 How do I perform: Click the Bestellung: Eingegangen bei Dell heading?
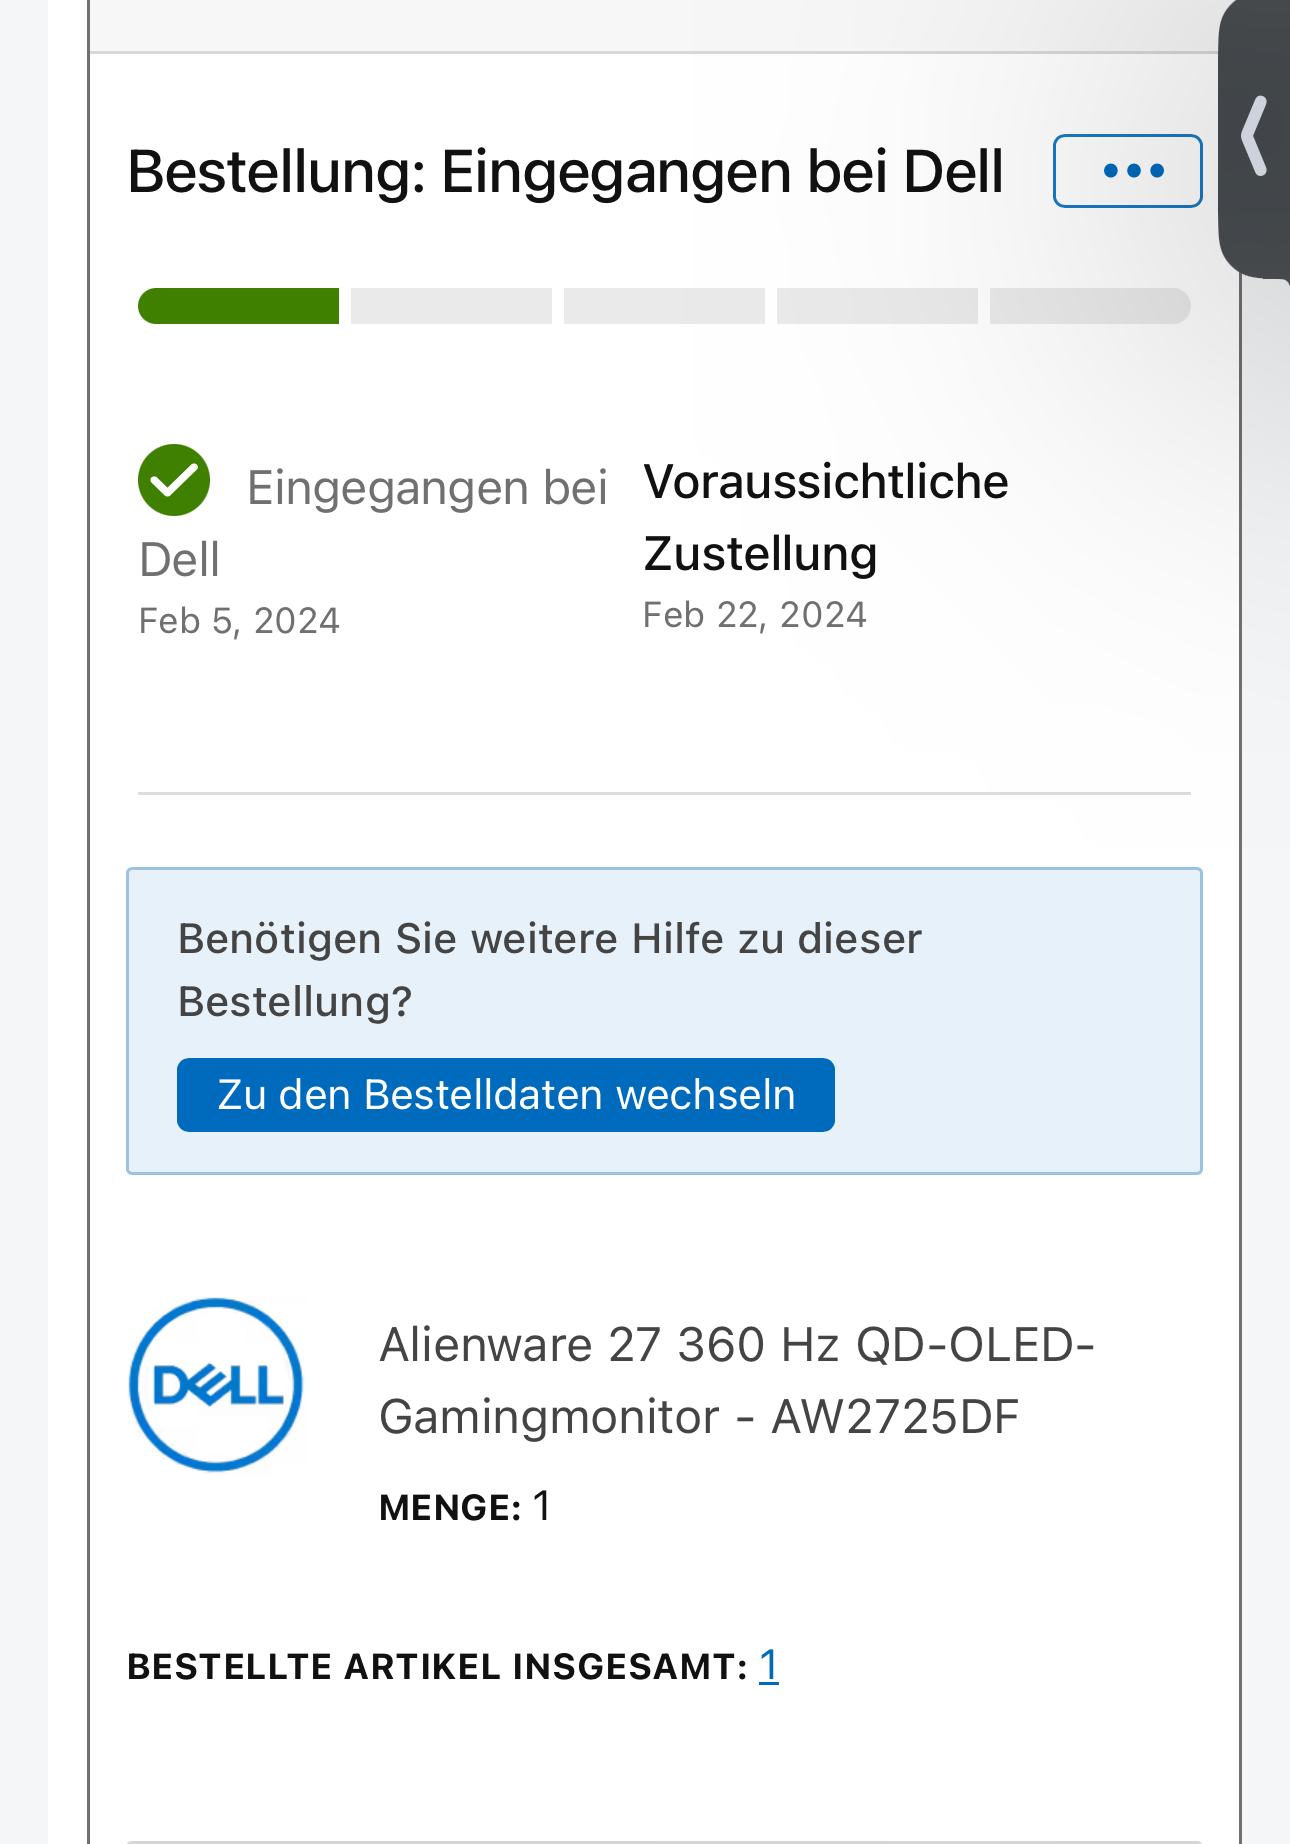pos(565,171)
